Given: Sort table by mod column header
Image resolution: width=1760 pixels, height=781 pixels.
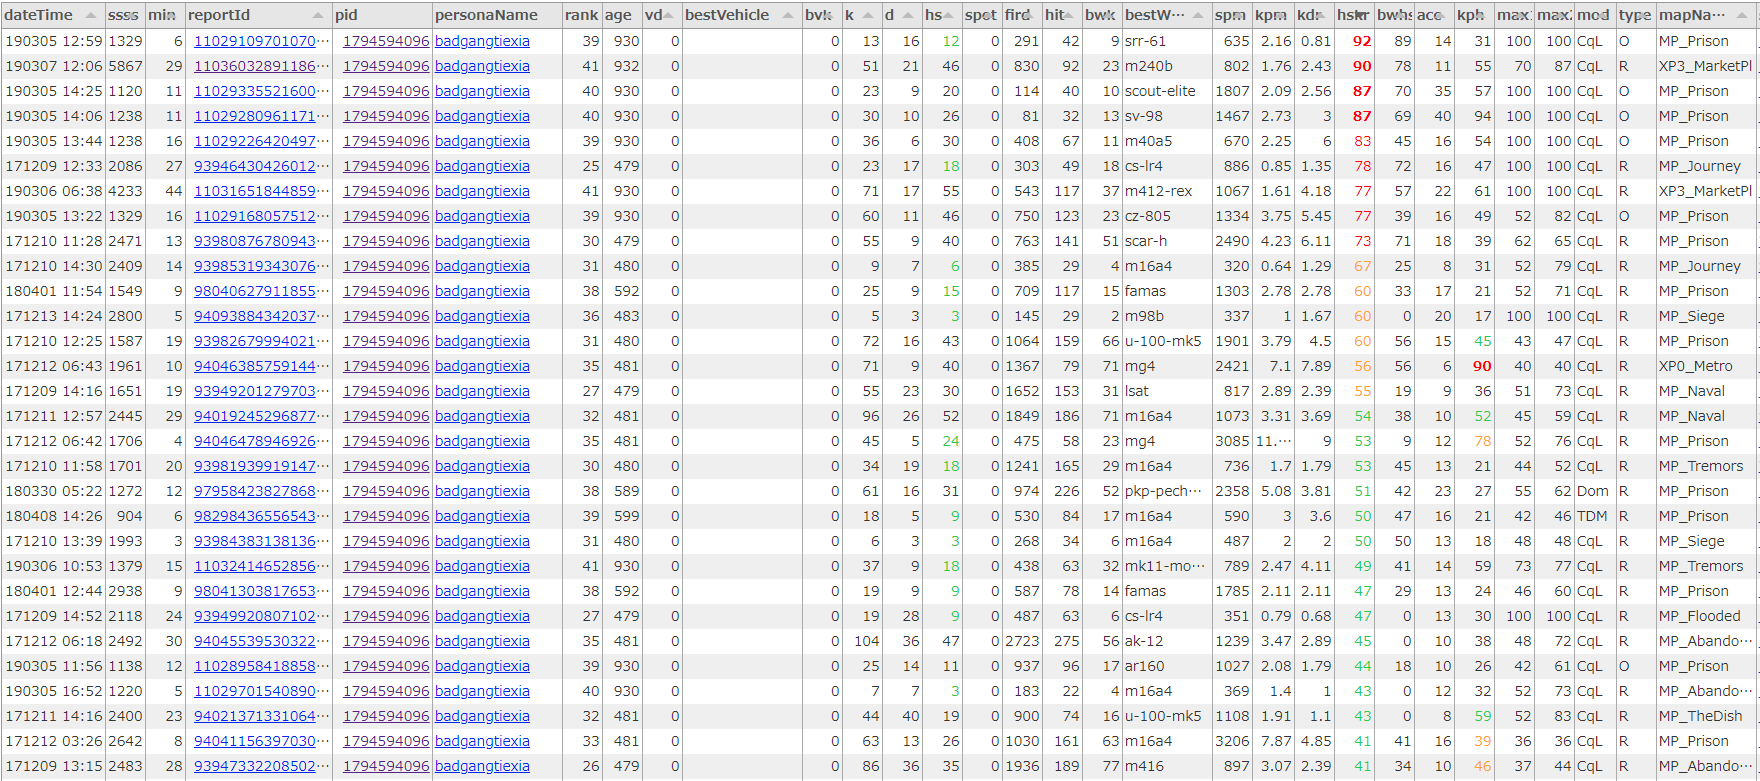Looking at the screenshot, I should pos(1594,15).
